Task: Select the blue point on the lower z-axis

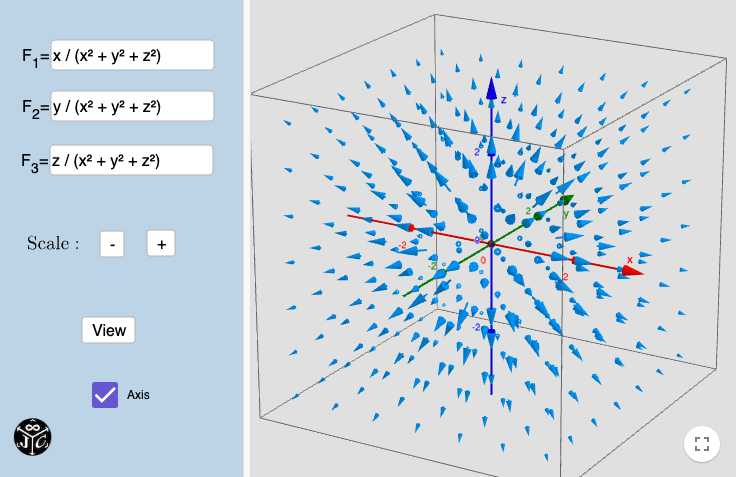Action: (491, 332)
